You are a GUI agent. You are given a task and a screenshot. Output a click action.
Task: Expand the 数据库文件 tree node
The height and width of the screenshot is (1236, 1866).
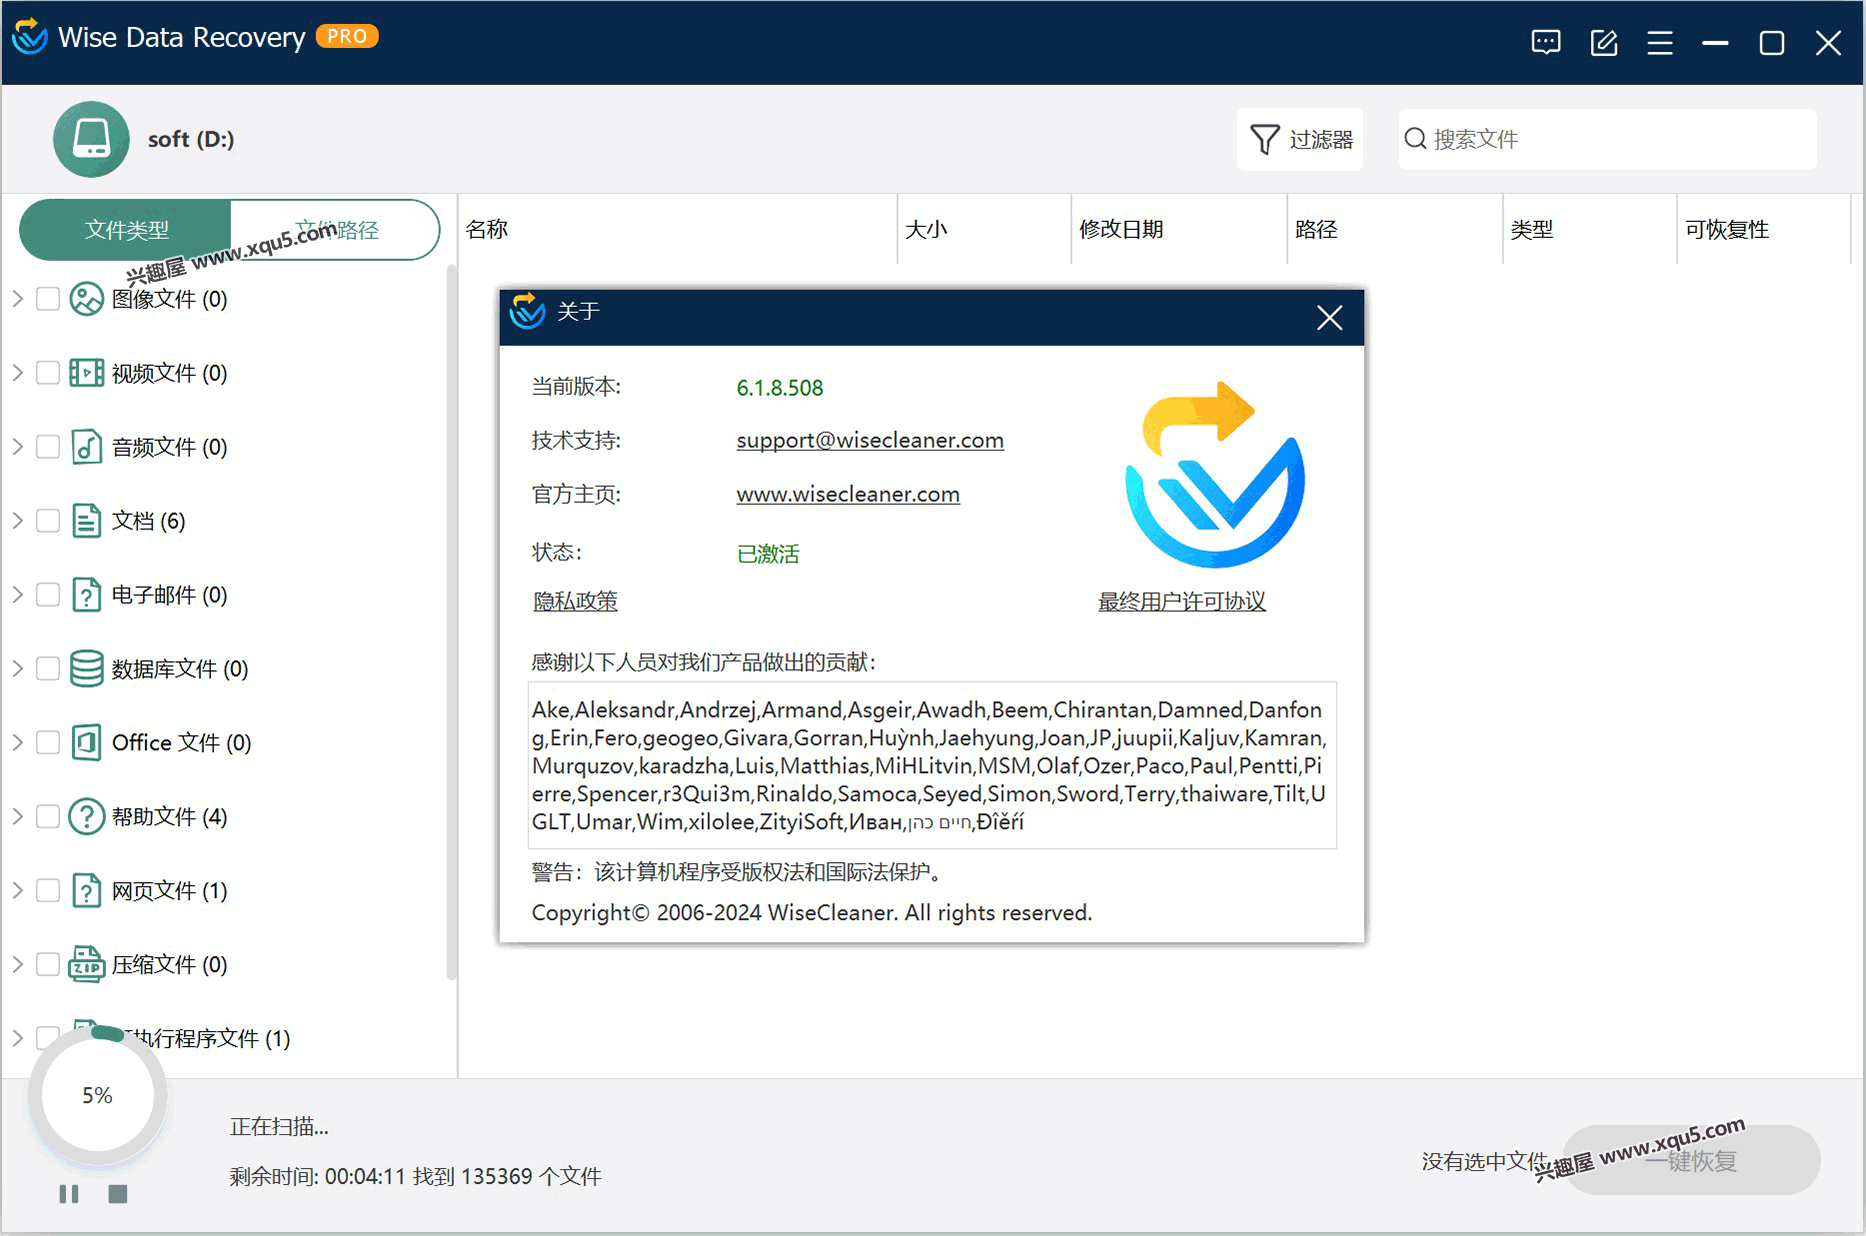point(17,669)
